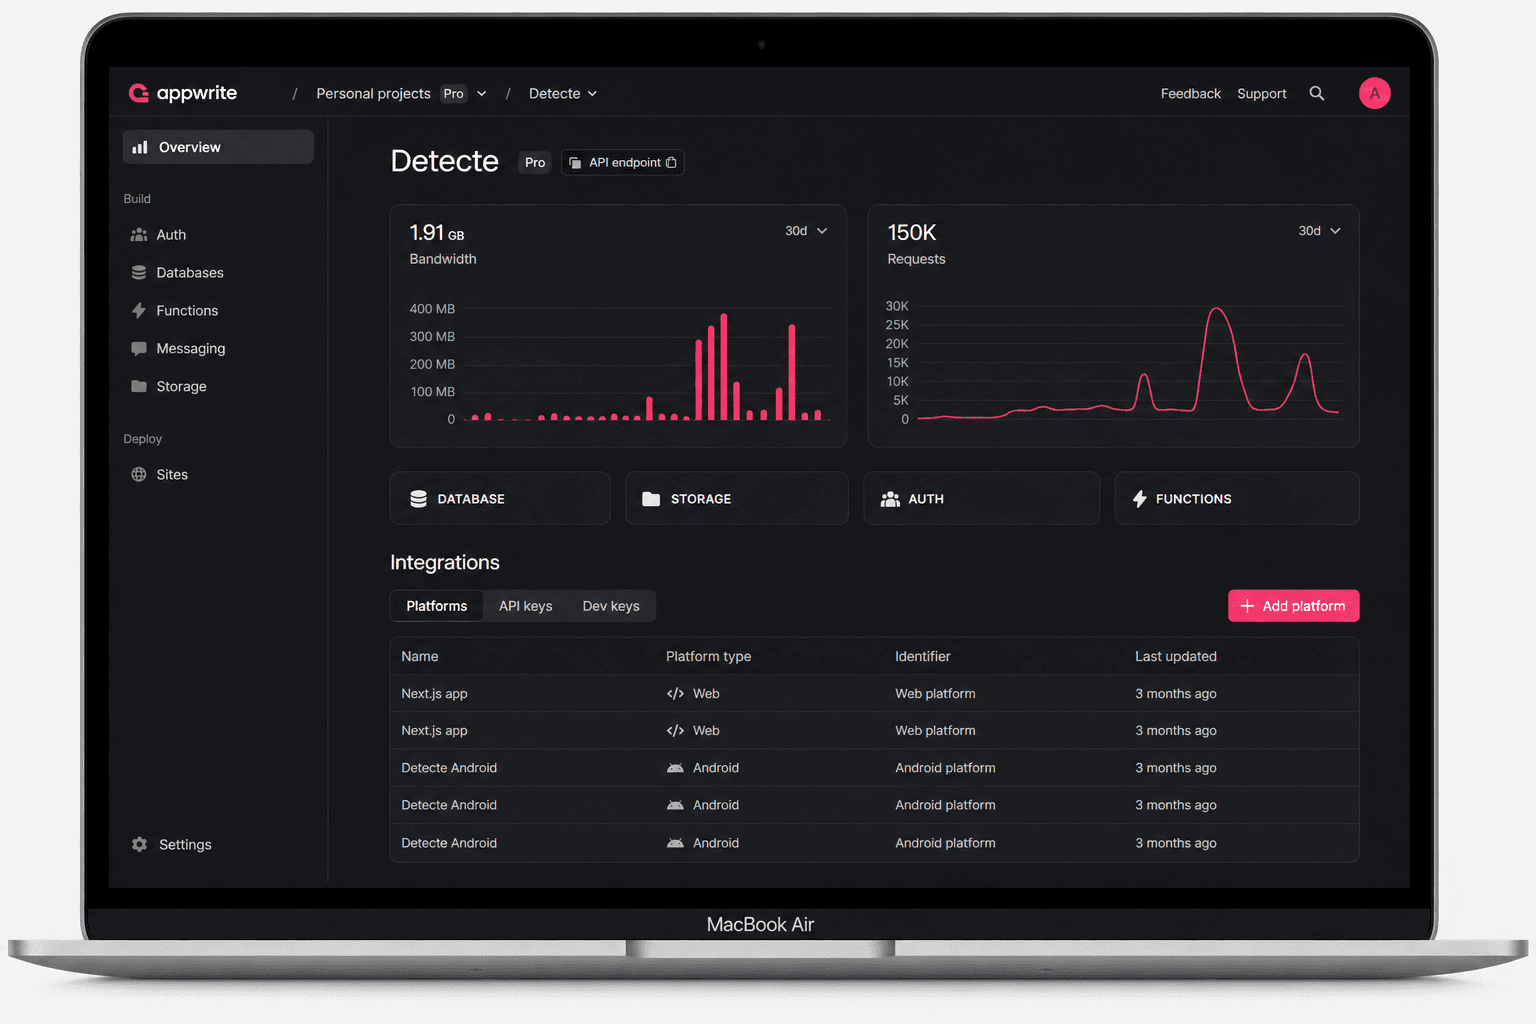Click the AUTH card users icon
Viewport: 1536px width, 1024px height.
click(x=890, y=499)
